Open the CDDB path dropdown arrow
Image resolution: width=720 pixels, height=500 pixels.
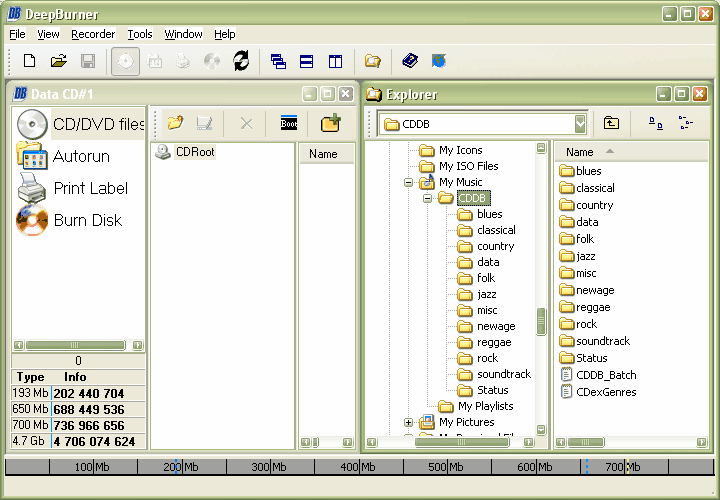580,124
